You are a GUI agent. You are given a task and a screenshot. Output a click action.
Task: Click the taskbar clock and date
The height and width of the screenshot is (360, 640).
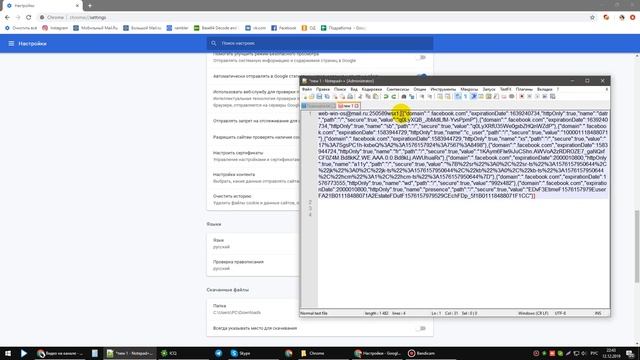point(611,353)
